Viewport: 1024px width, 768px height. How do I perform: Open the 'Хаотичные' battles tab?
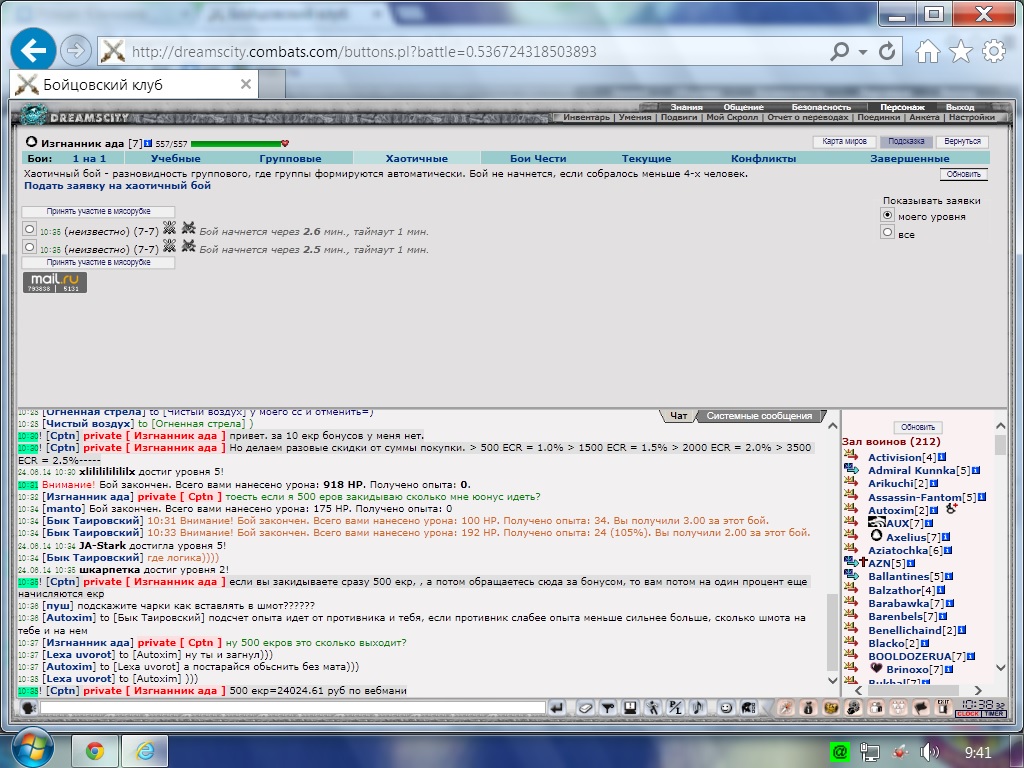(x=417, y=158)
